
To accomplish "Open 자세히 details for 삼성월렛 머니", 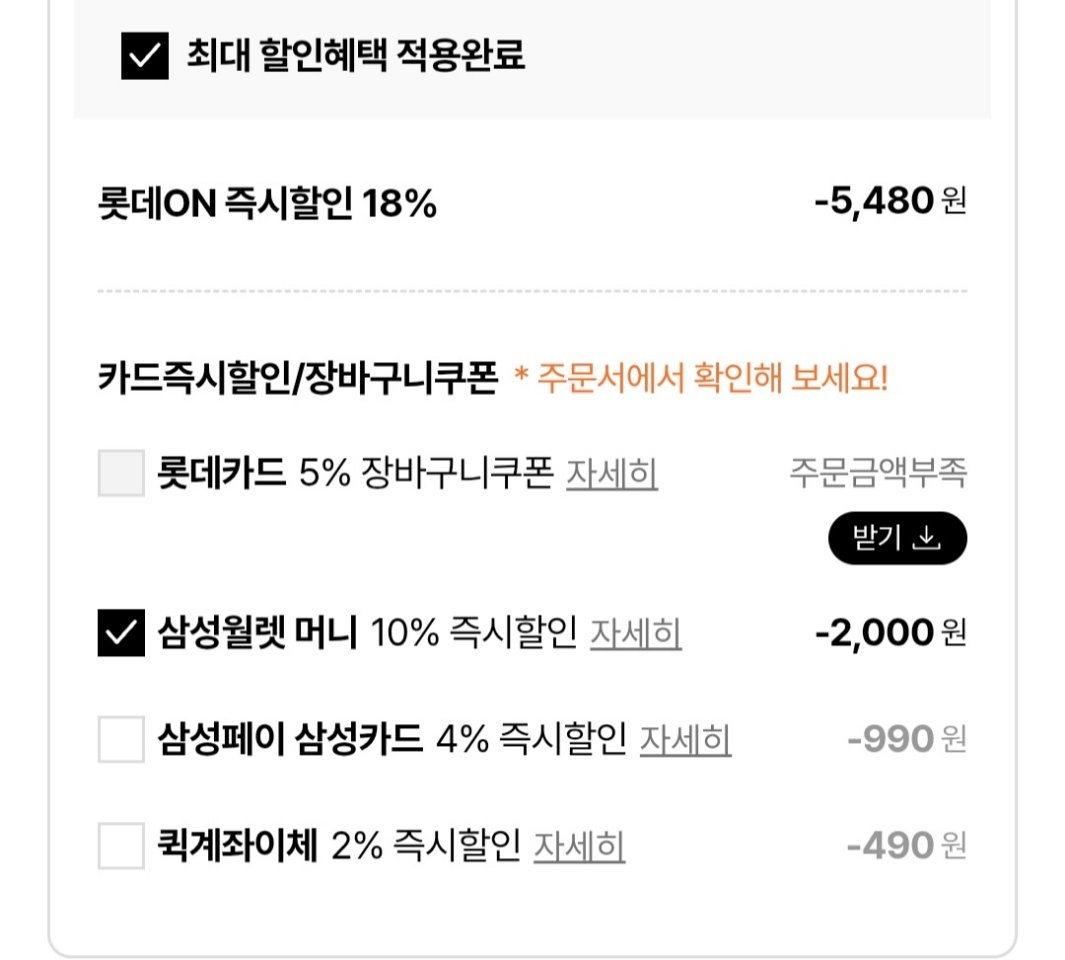I will tap(636, 632).
